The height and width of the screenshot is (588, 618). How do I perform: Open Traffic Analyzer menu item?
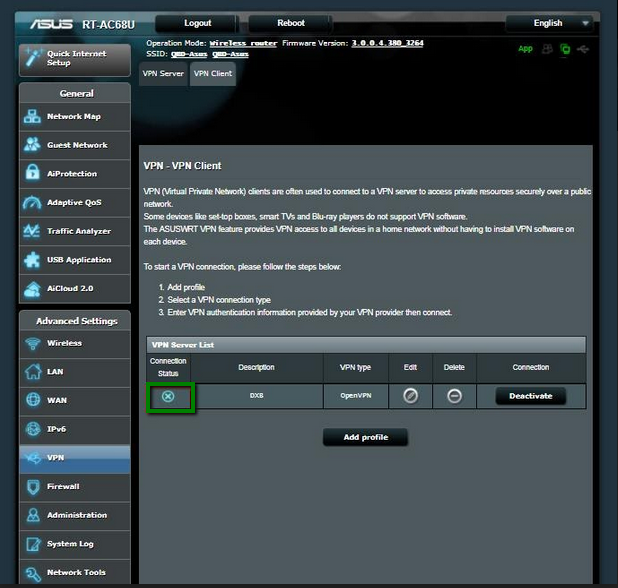[x=75, y=231]
